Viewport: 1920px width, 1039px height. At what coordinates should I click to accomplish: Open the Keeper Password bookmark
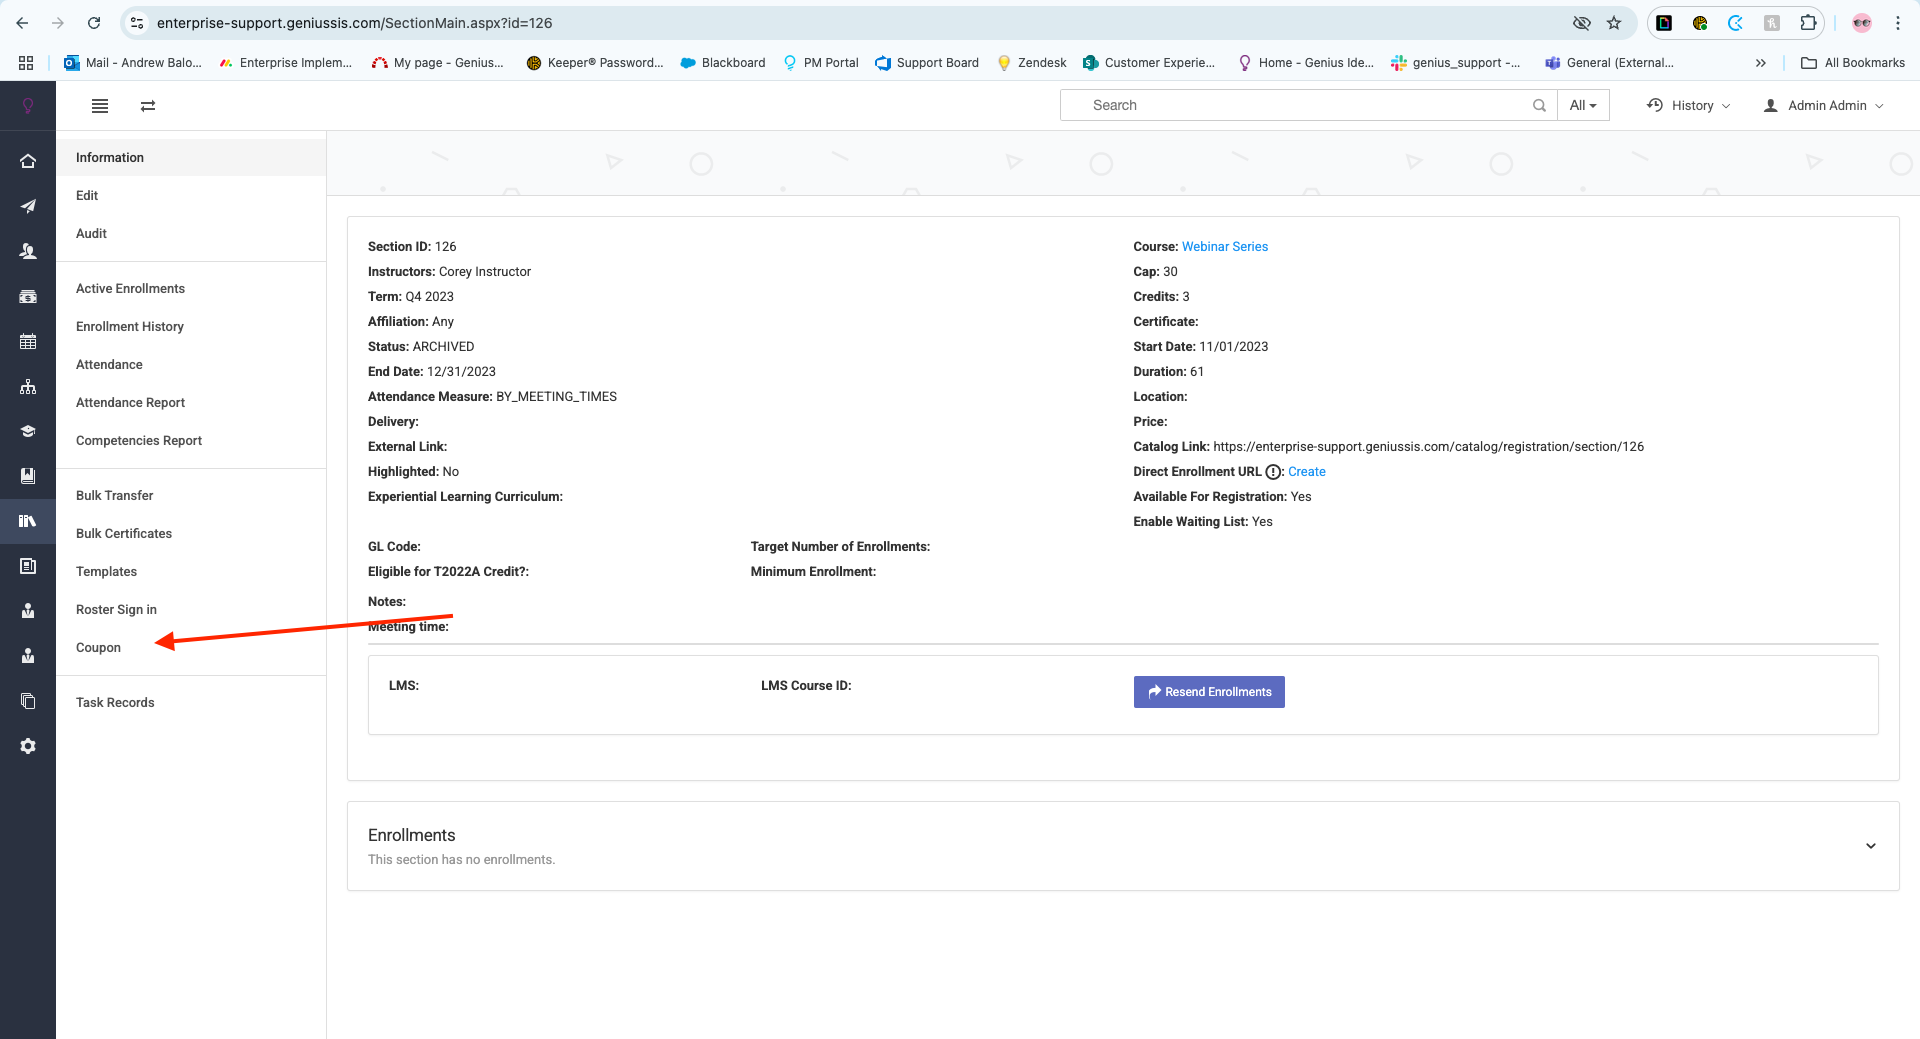click(x=594, y=62)
